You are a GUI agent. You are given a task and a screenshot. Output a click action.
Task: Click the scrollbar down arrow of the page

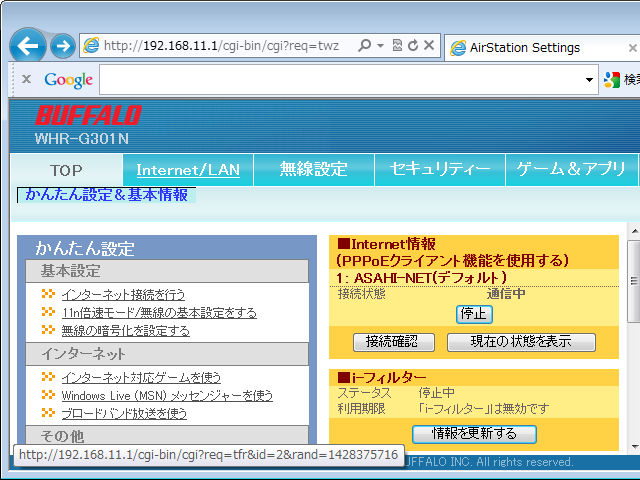coord(634,447)
